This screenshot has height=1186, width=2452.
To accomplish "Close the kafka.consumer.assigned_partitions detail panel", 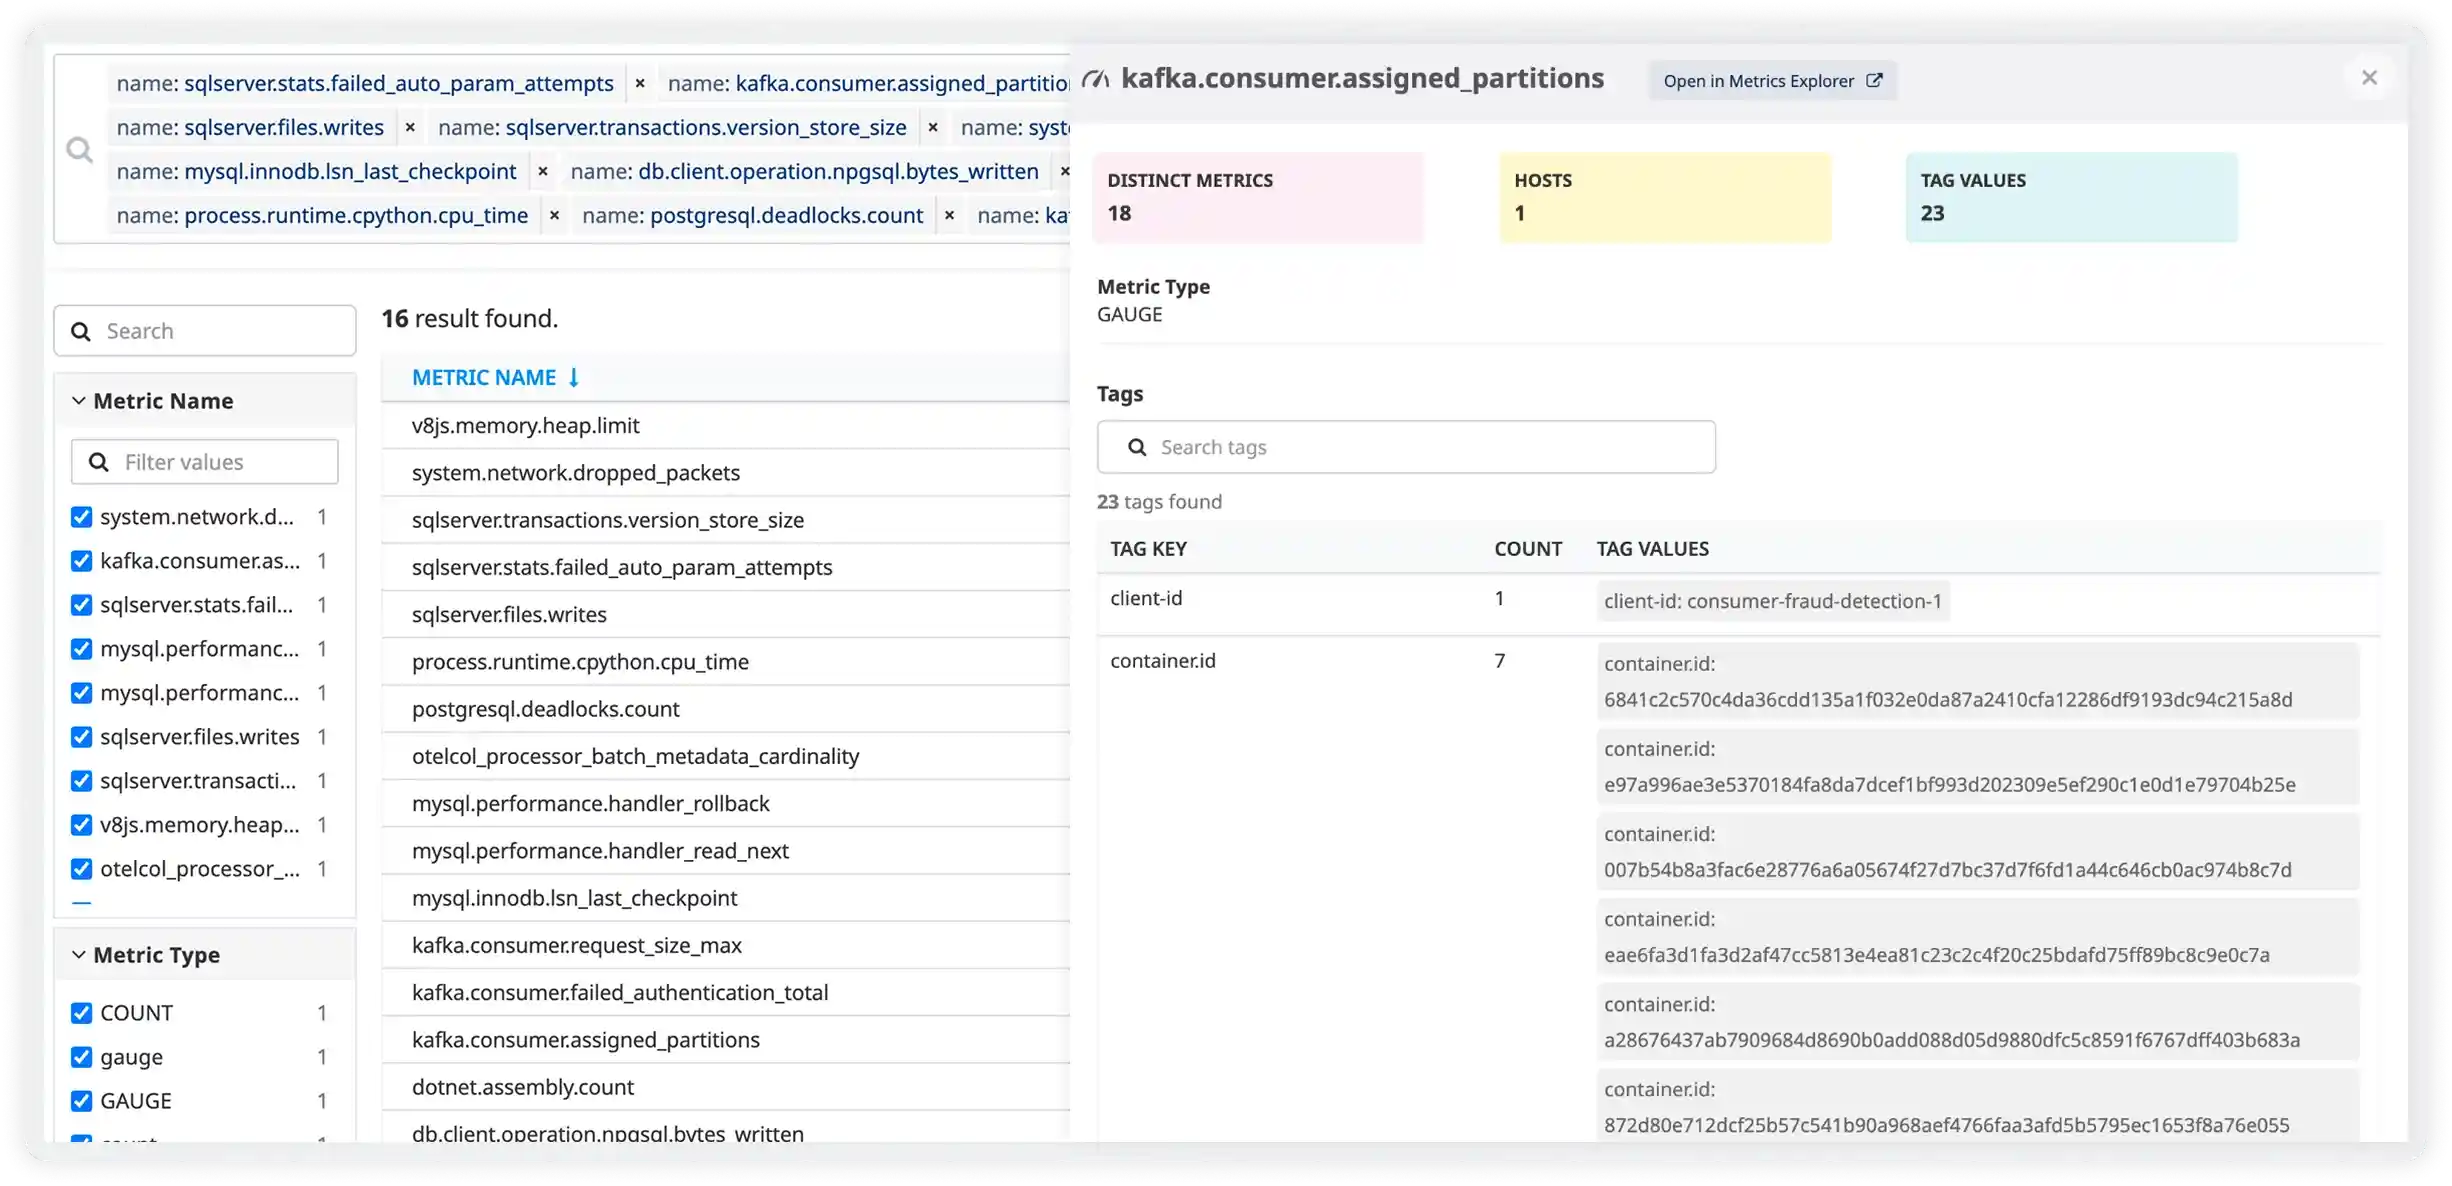I will [x=2370, y=77].
